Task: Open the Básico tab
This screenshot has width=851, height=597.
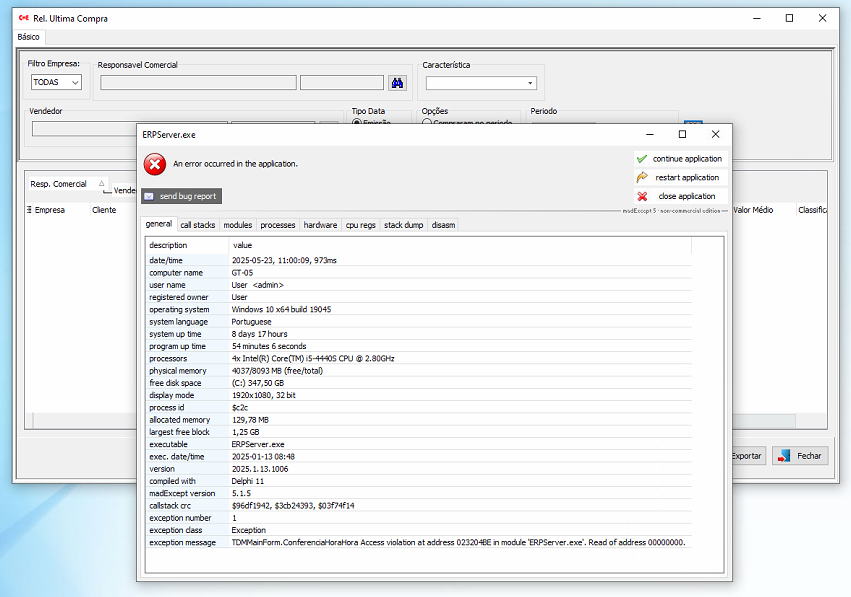Action: click(29, 36)
